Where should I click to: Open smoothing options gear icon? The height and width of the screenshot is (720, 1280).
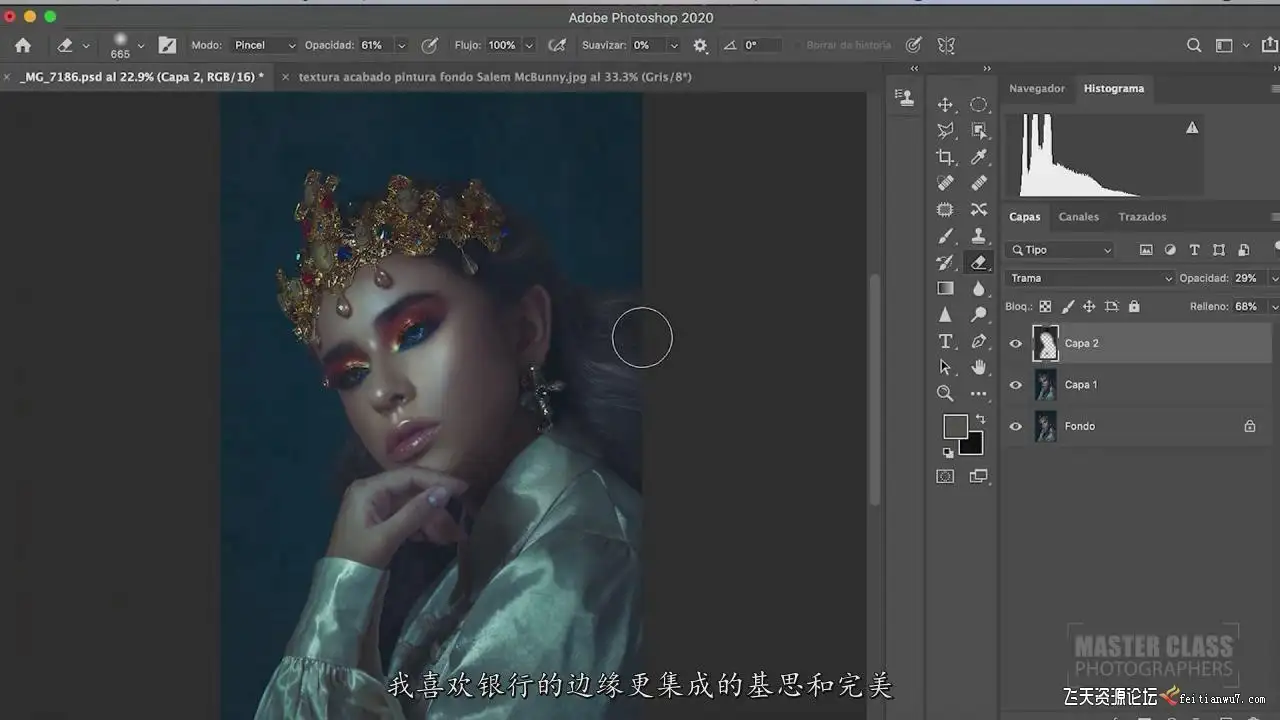pyautogui.click(x=700, y=45)
